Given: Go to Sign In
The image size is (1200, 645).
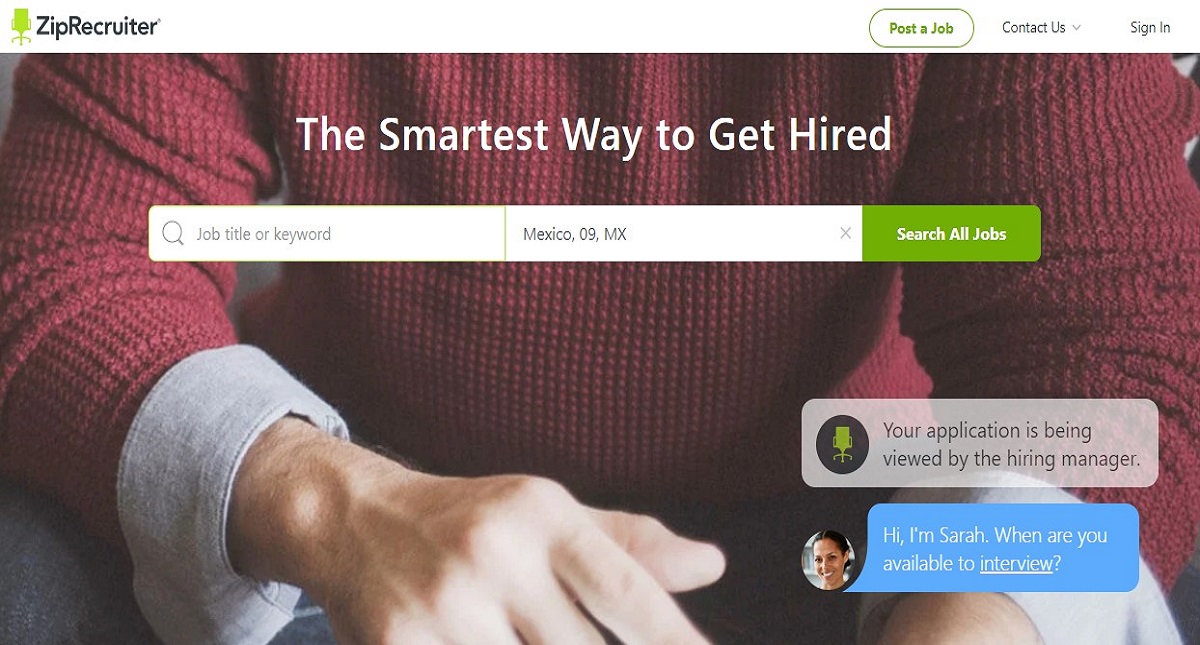Looking at the screenshot, I should [1150, 28].
